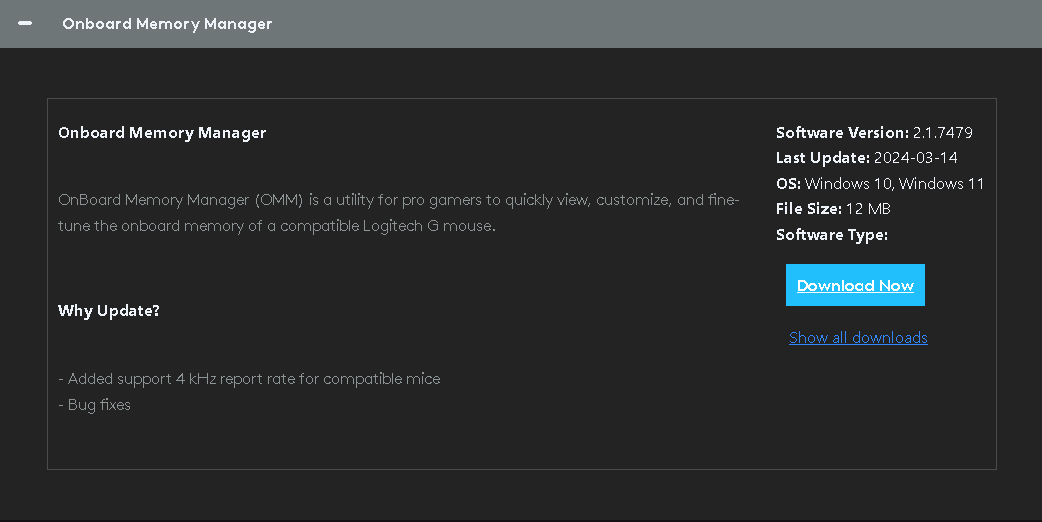Image resolution: width=1042 pixels, height=522 pixels.
Task: Click the Last Update label
Action: point(823,157)
